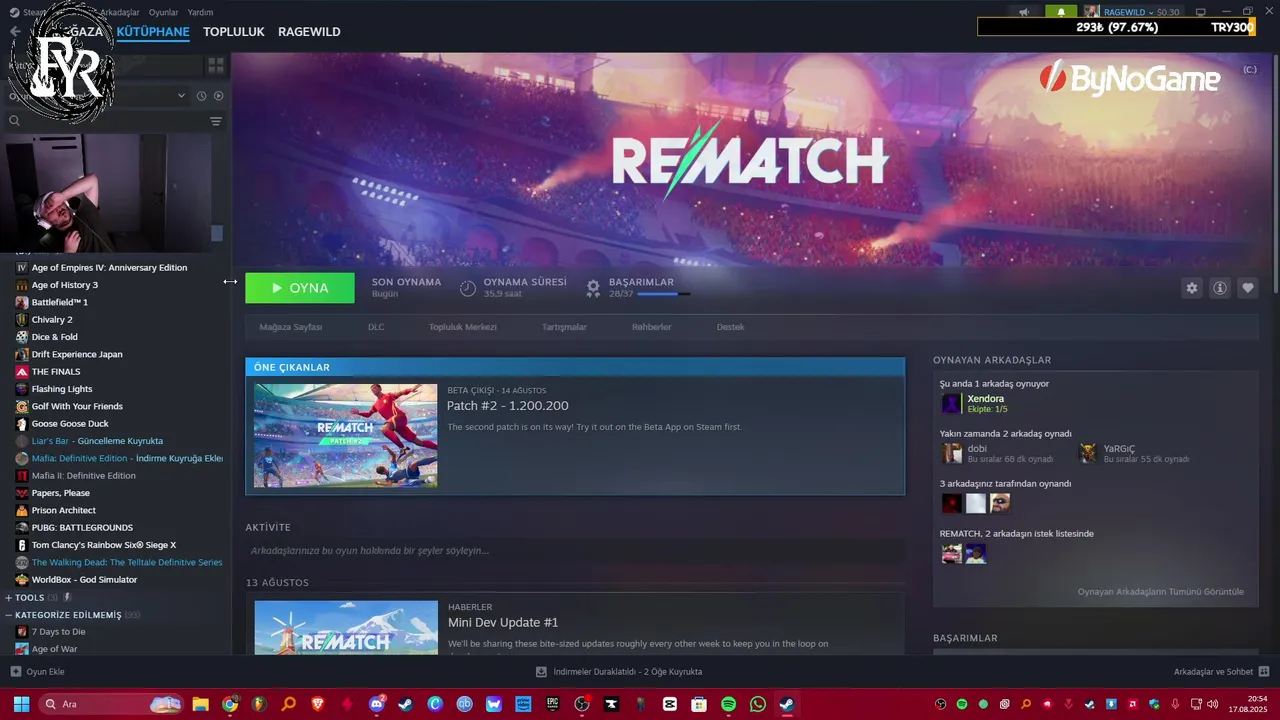Open Epic Games Launcher from taskbar
This screenshot has height=720, width=1280.
tap(553, 704)
